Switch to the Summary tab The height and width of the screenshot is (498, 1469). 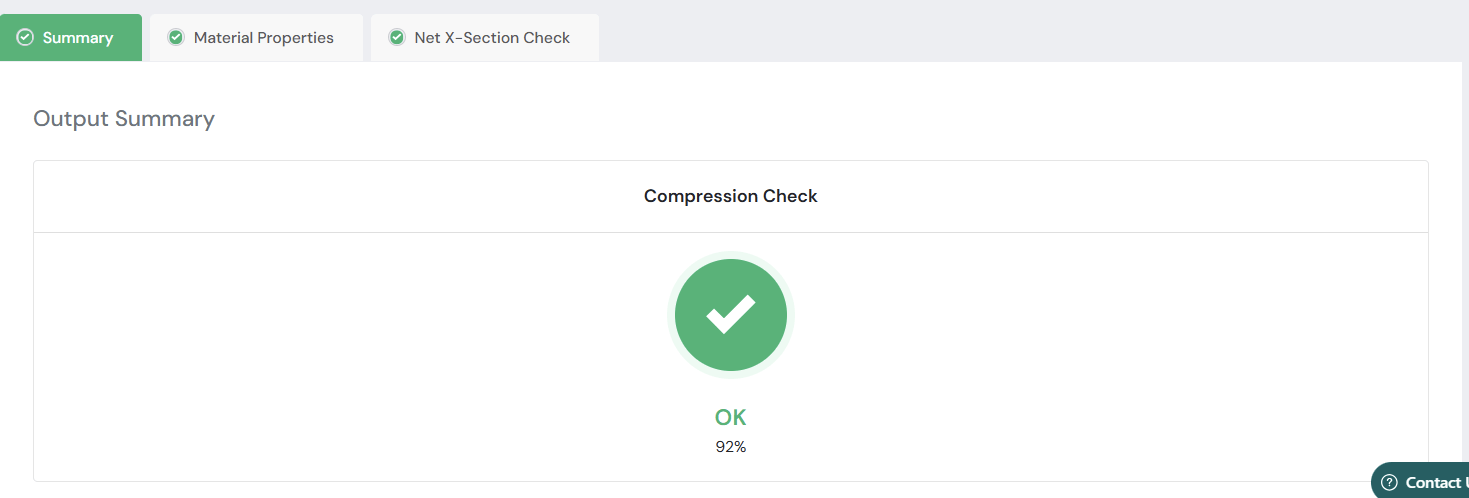point(78,38)
